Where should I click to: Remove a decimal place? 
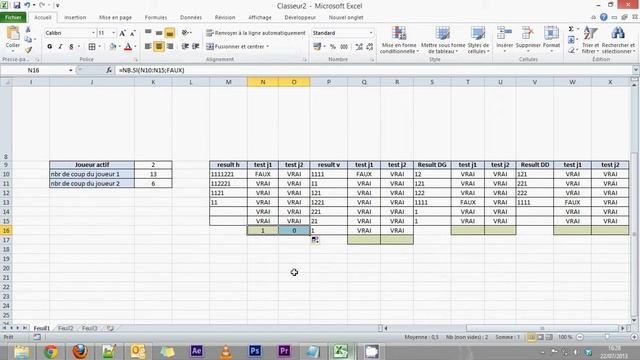pos(370,47)
